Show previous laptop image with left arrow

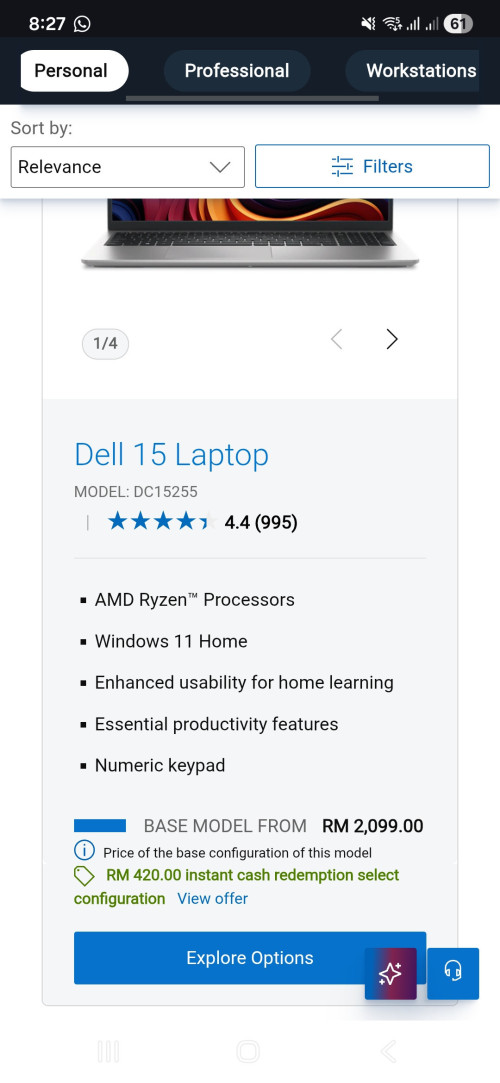click(x=336, y=339)
